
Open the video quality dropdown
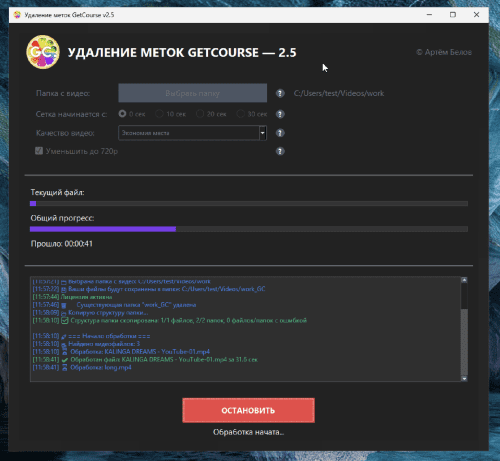(192, 133)
